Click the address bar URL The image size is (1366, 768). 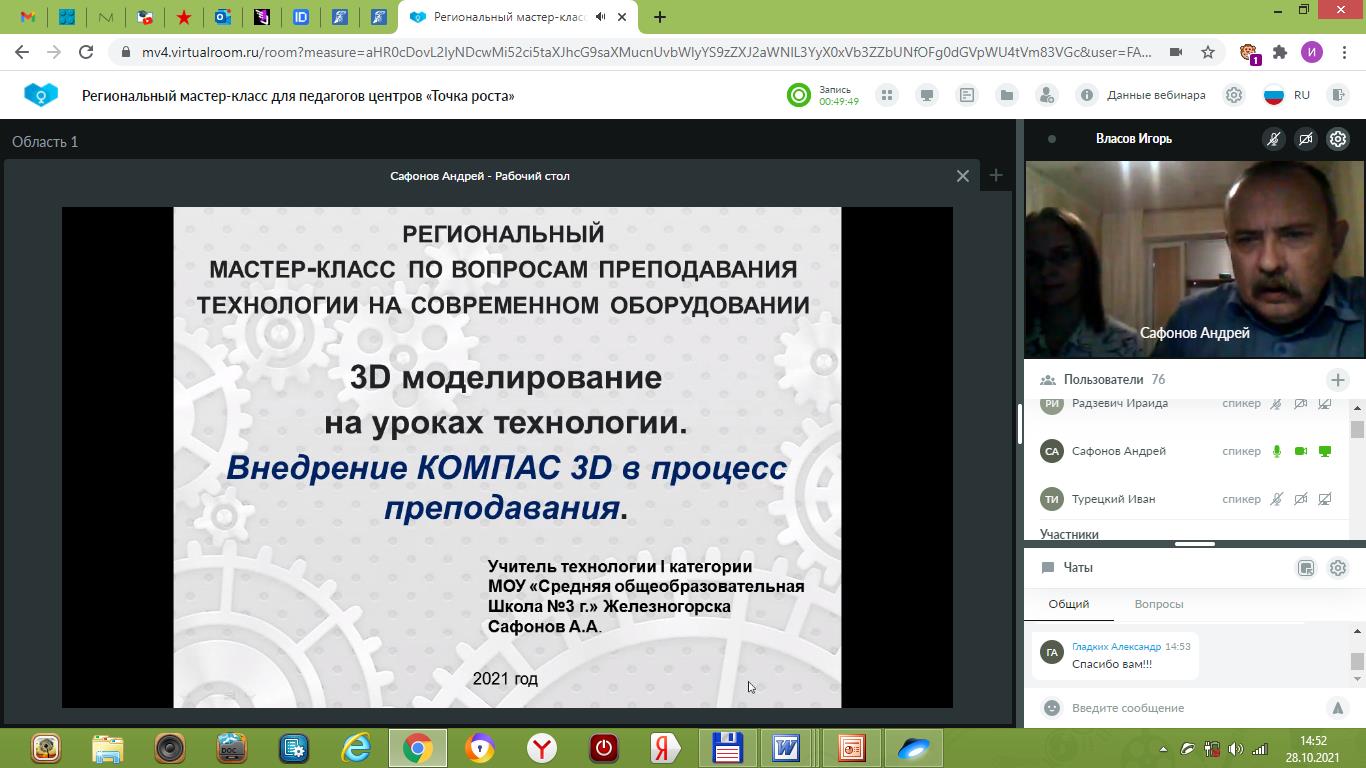tap(647, 52)
